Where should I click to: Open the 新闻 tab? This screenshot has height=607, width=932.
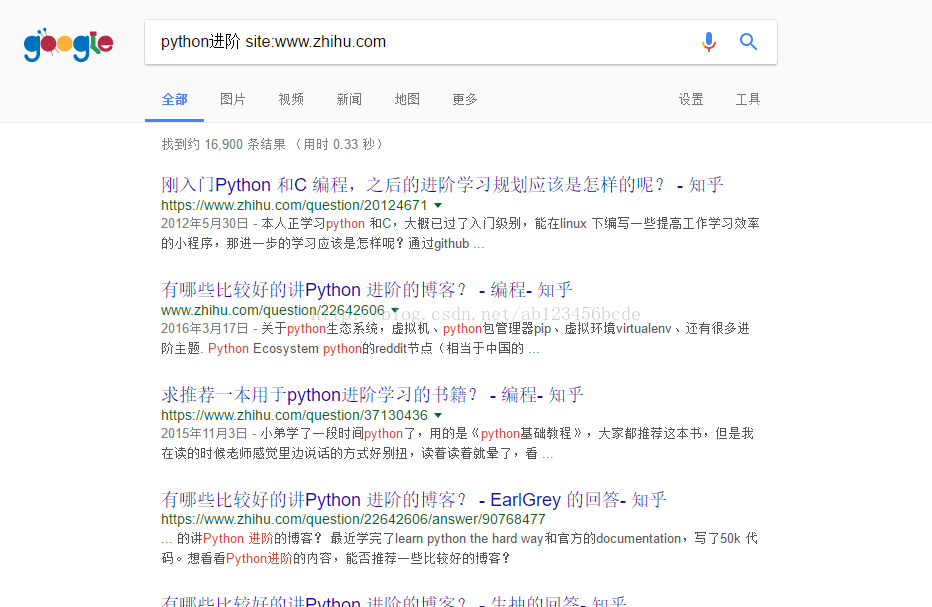[349, 99]
